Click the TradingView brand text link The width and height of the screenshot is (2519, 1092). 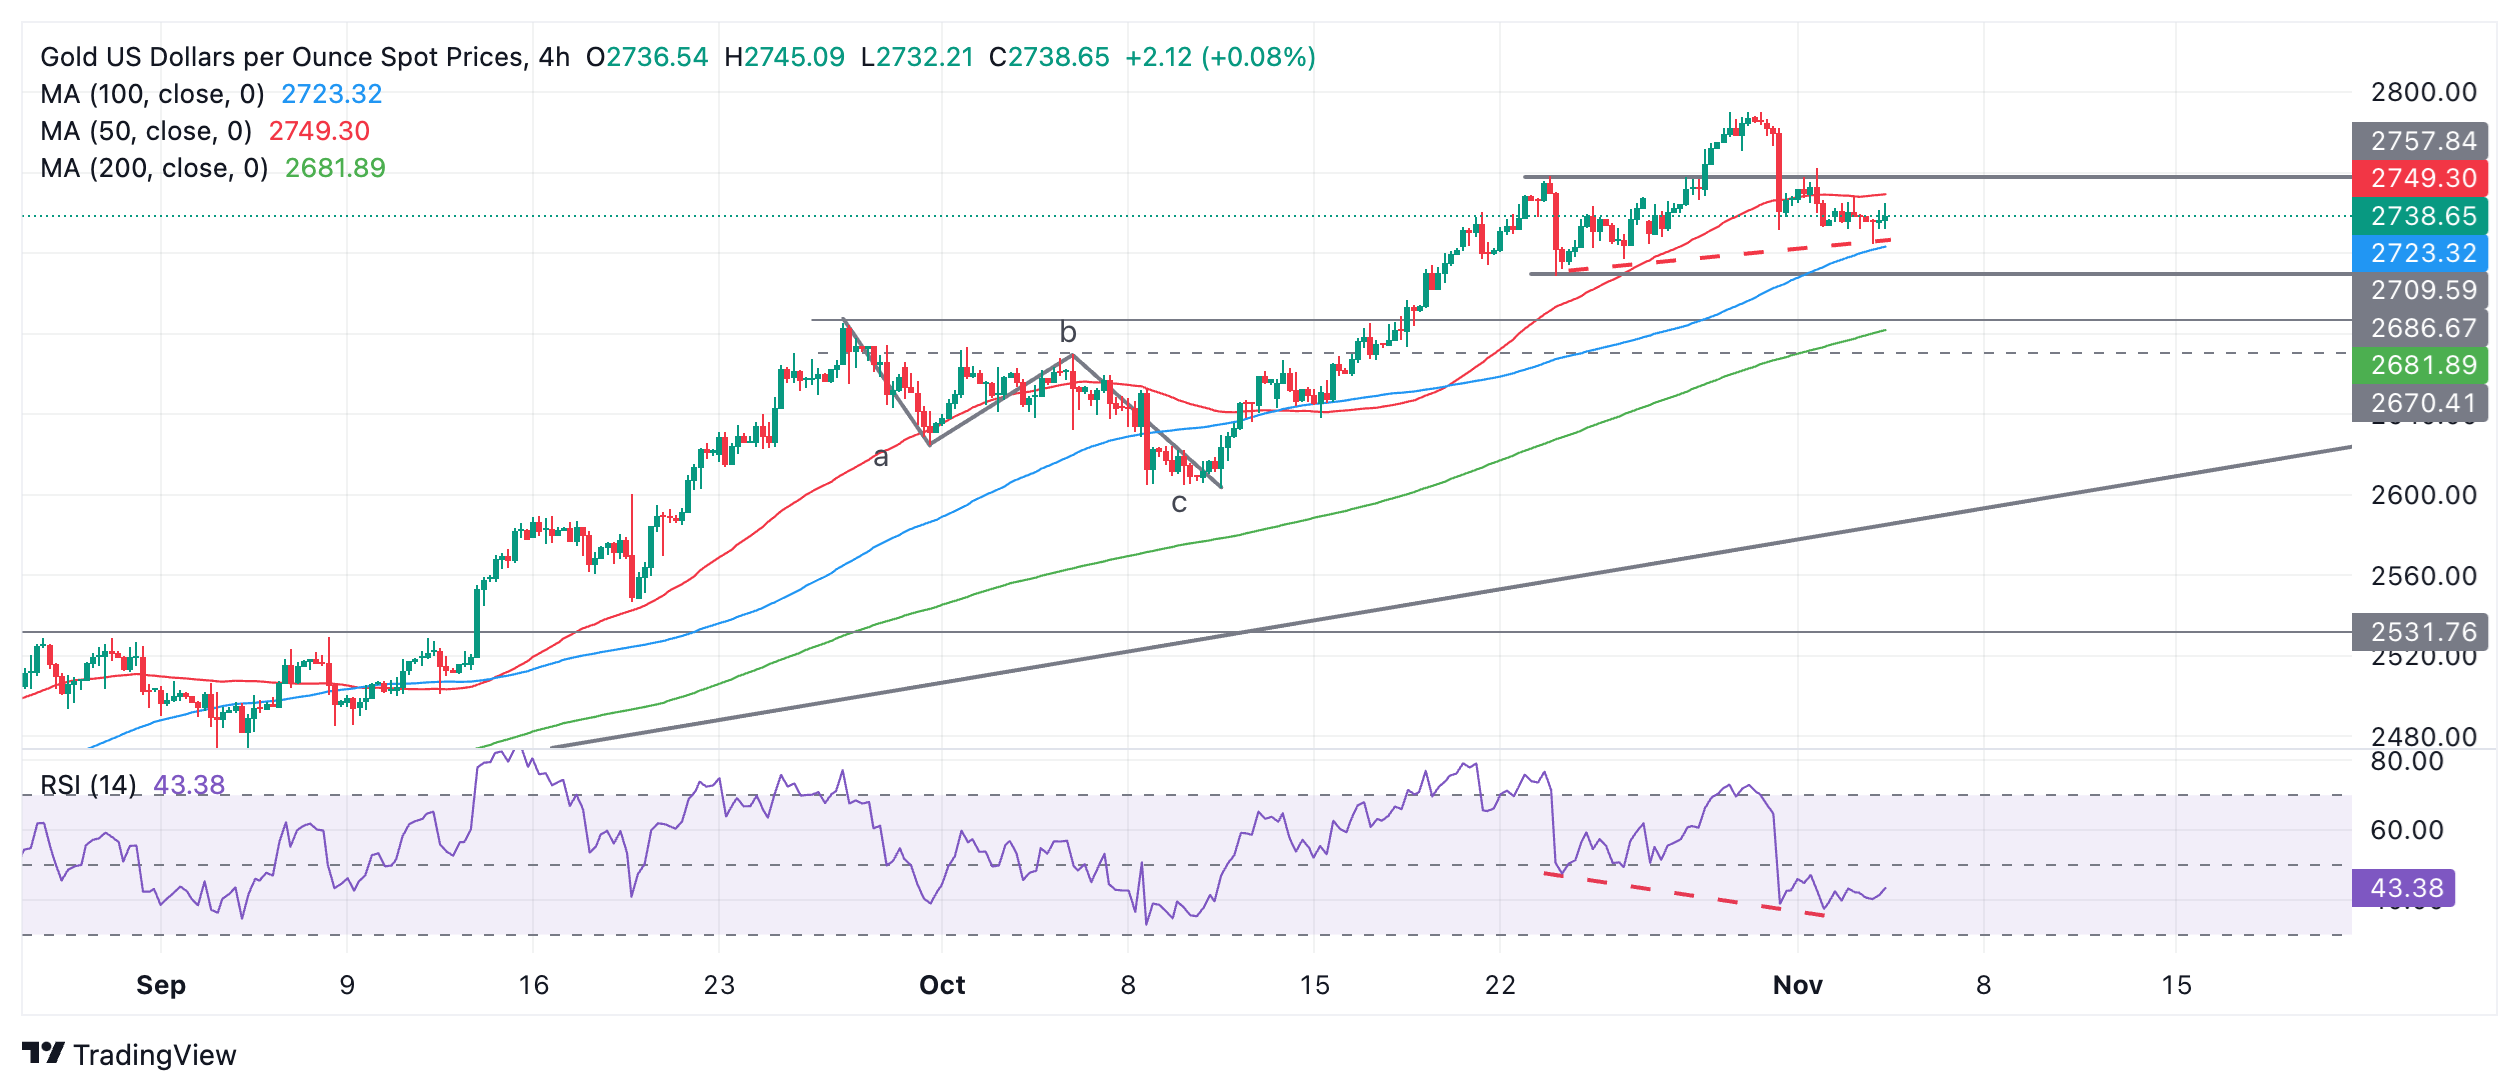pos(154,1055)
